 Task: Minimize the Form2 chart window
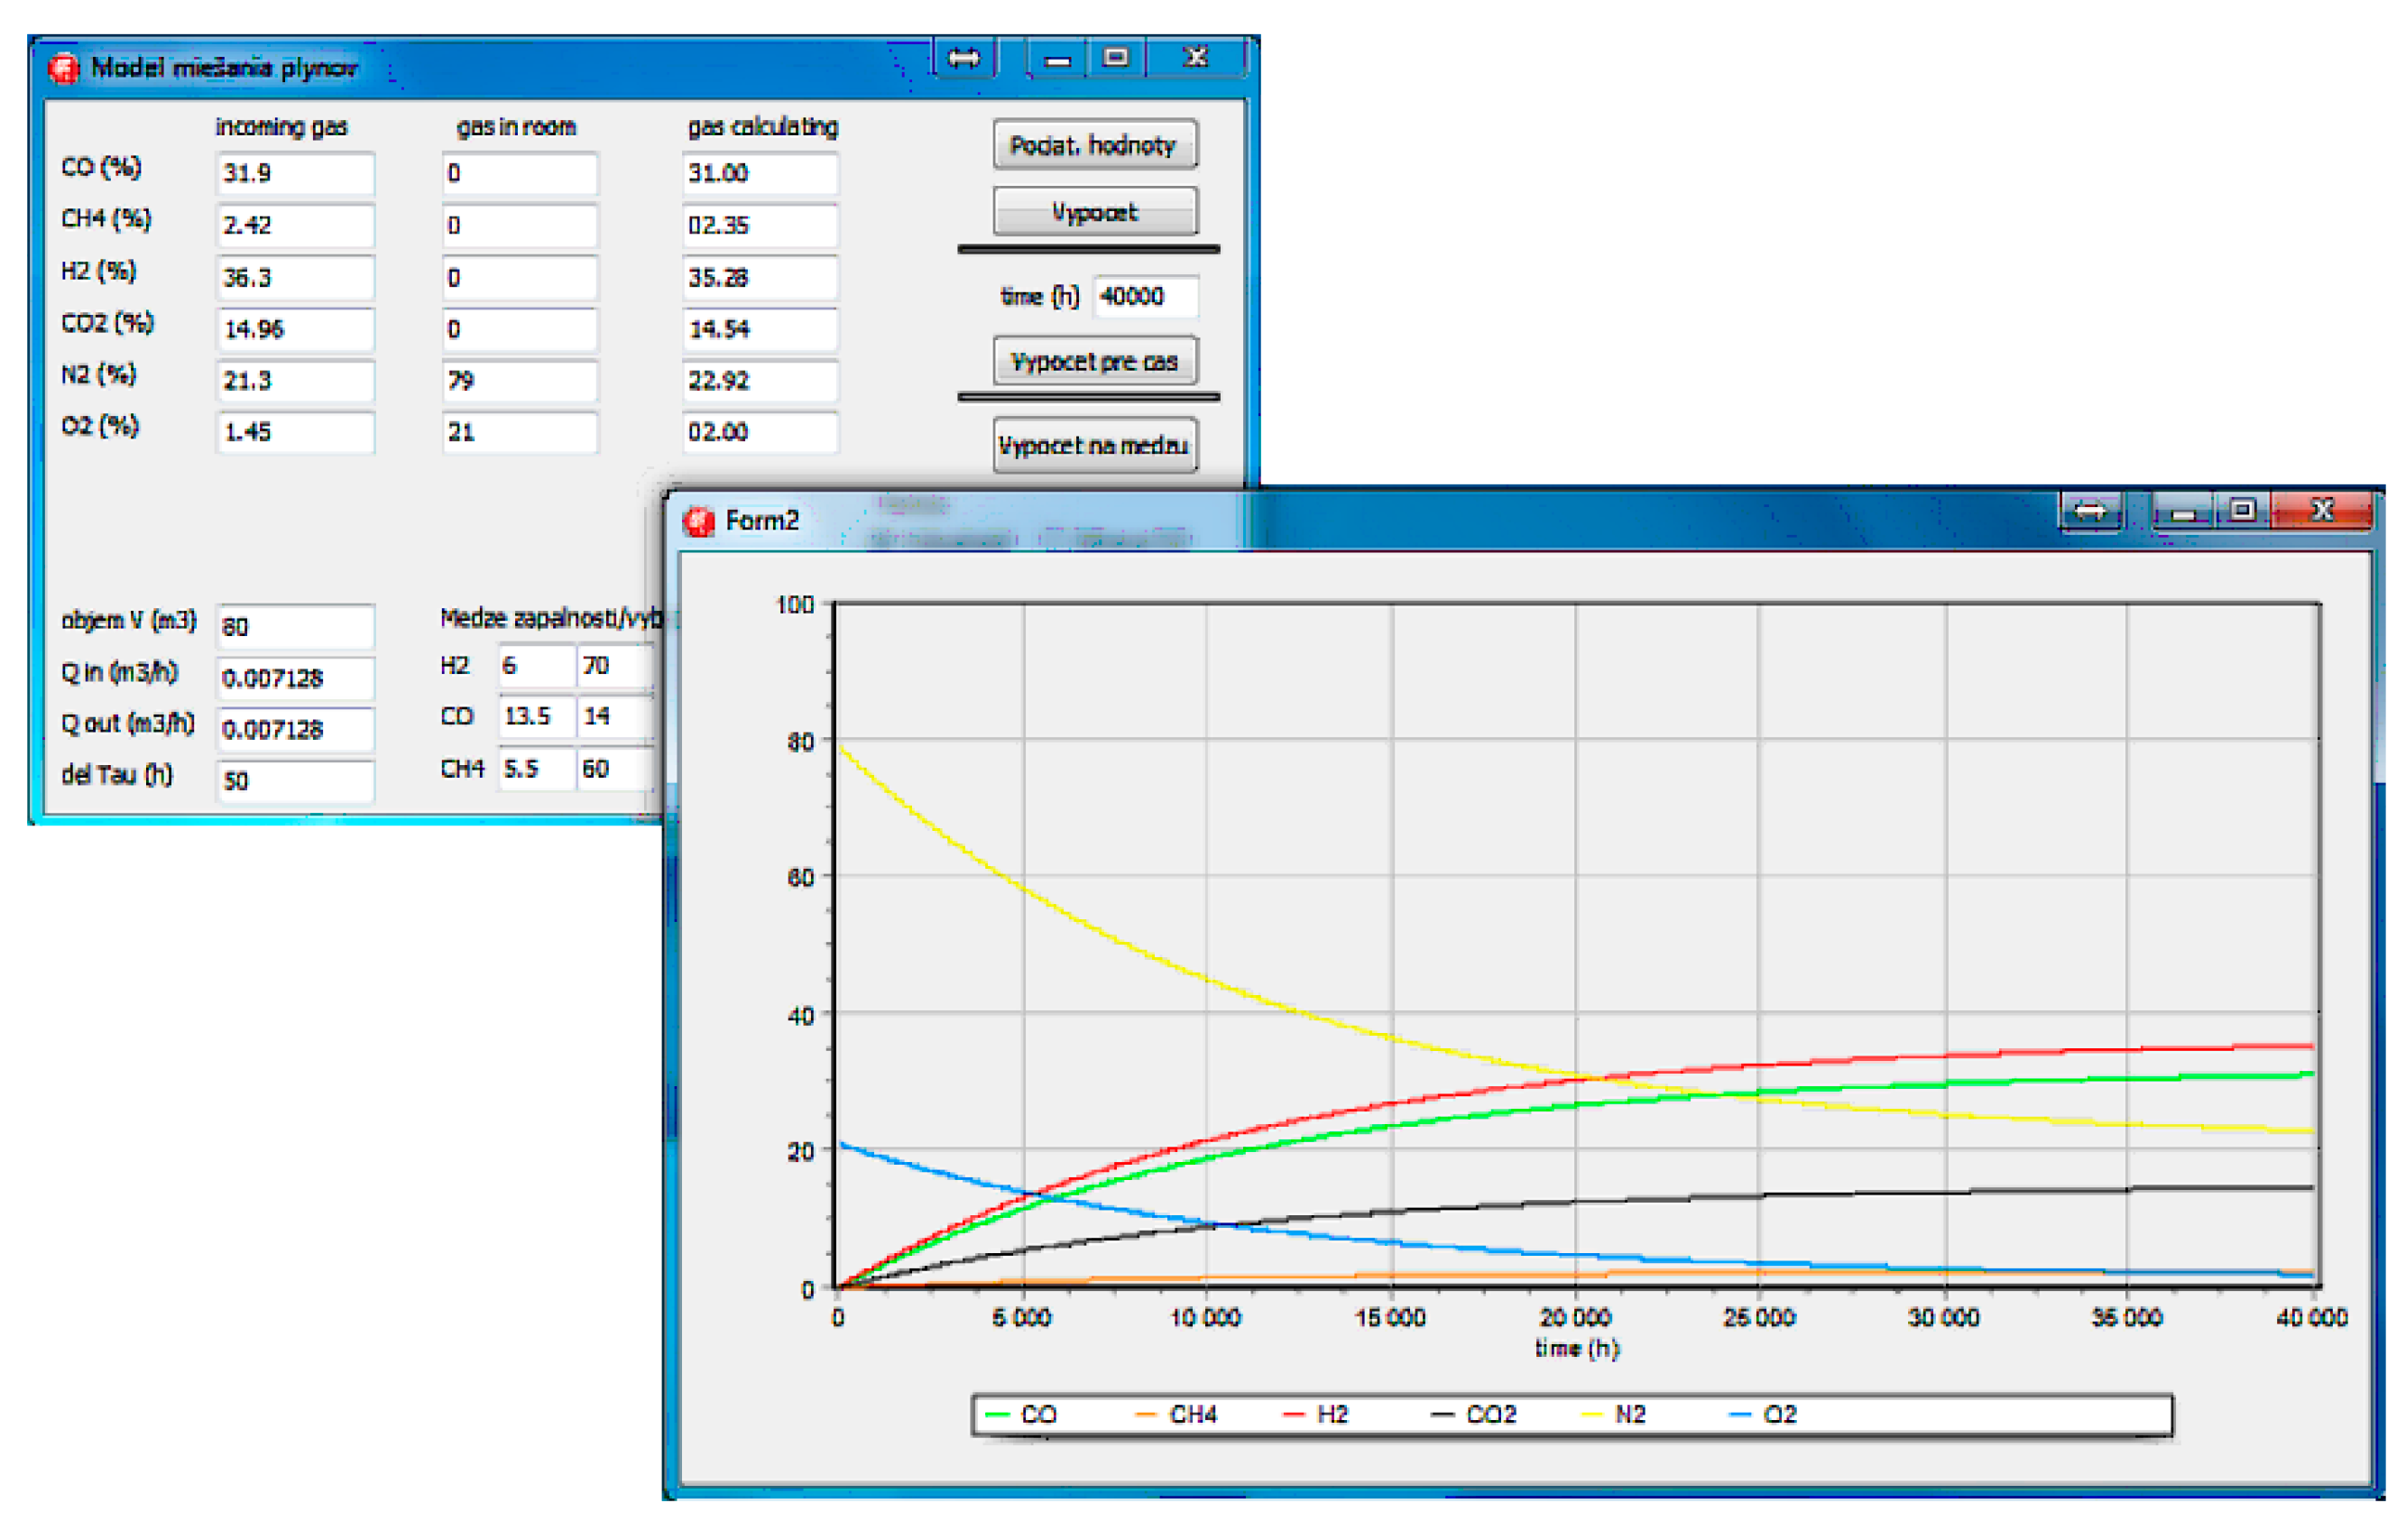(2182, 512)
